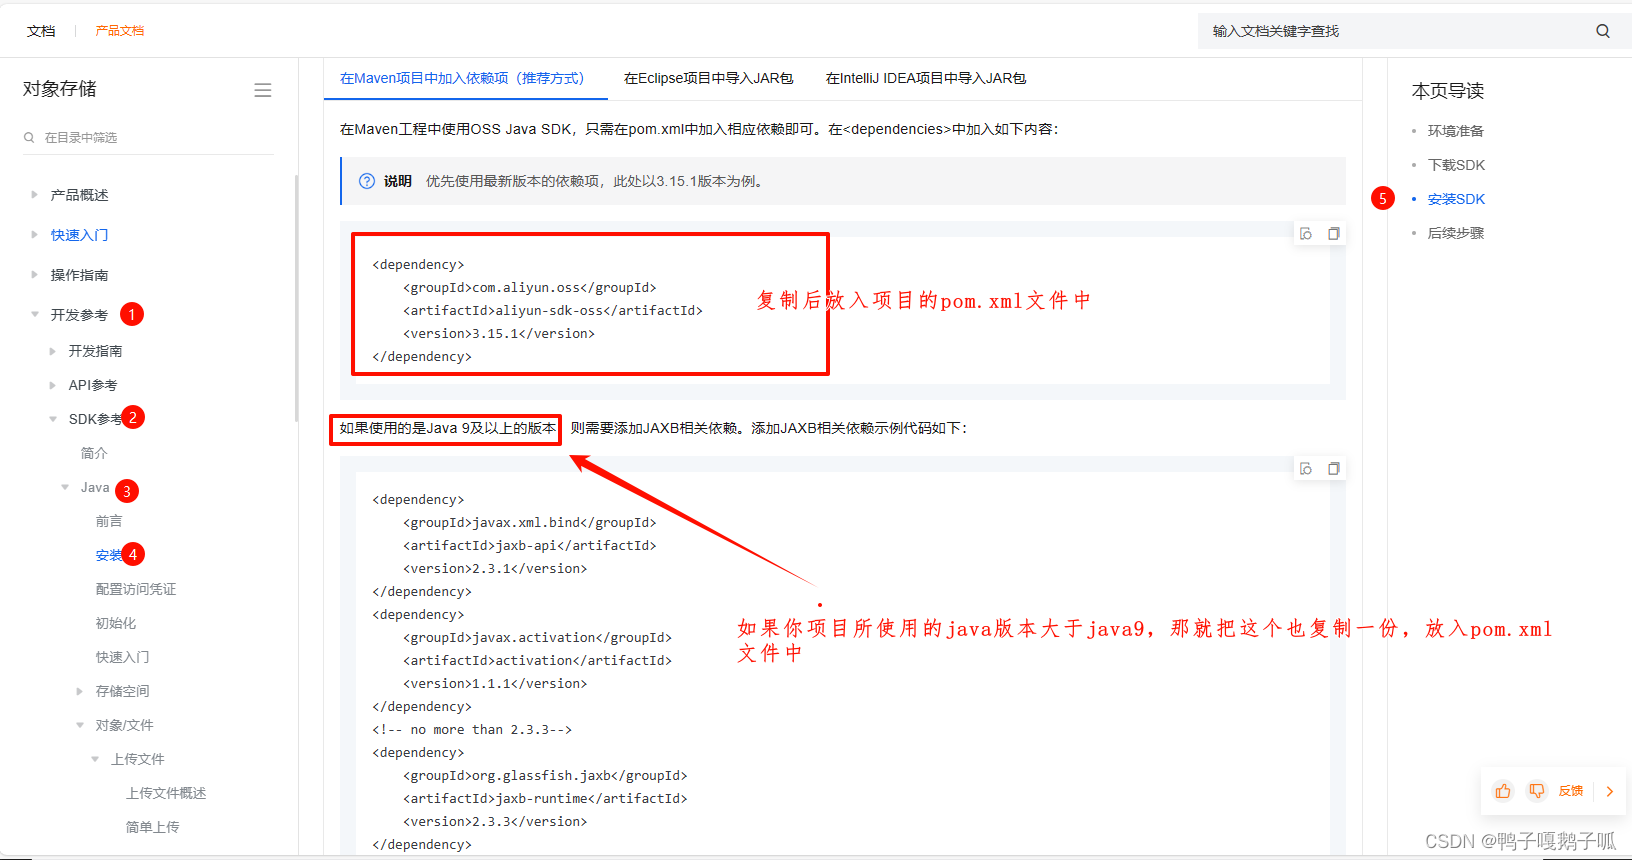The width and height of the screenshot is (1632, 860).
Task: Jump to 安装SDK in page guide
Action: click(1456, 199)
